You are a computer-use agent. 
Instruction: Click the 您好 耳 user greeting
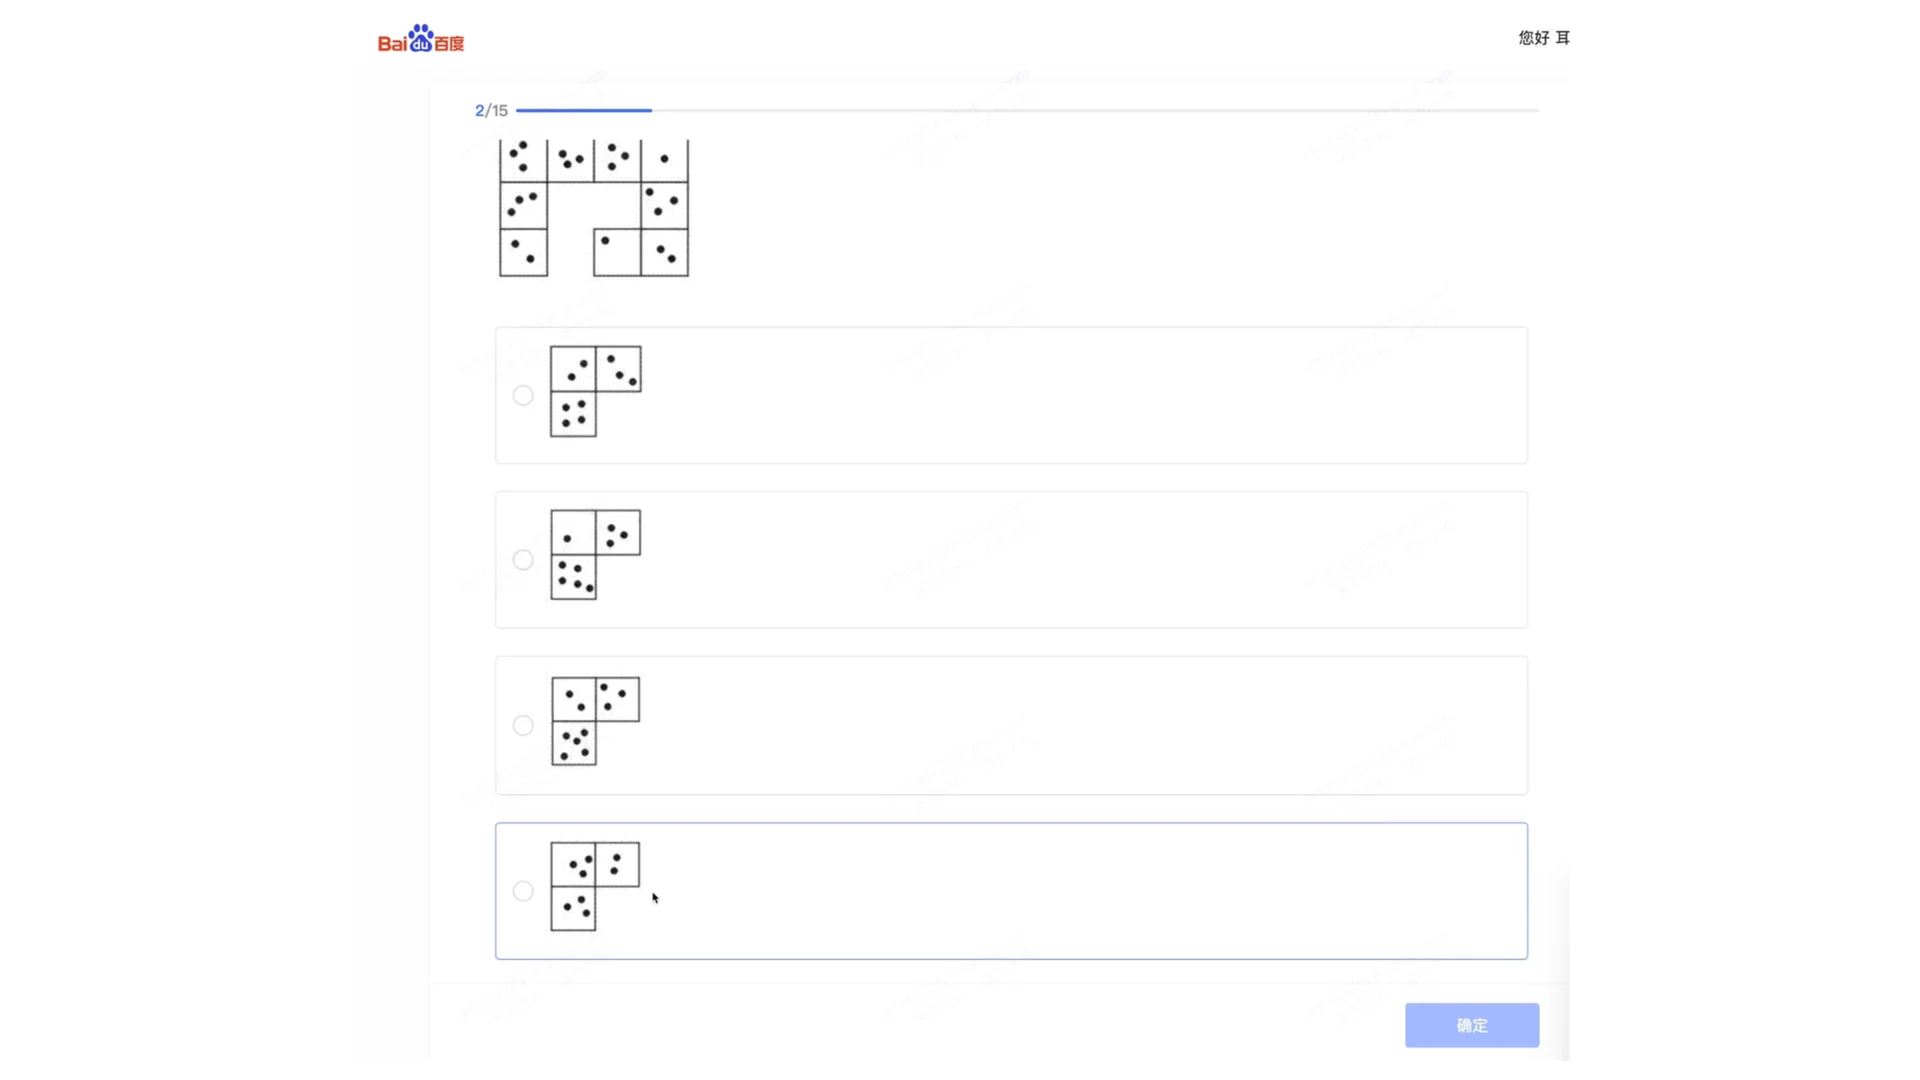point(1544,38)
